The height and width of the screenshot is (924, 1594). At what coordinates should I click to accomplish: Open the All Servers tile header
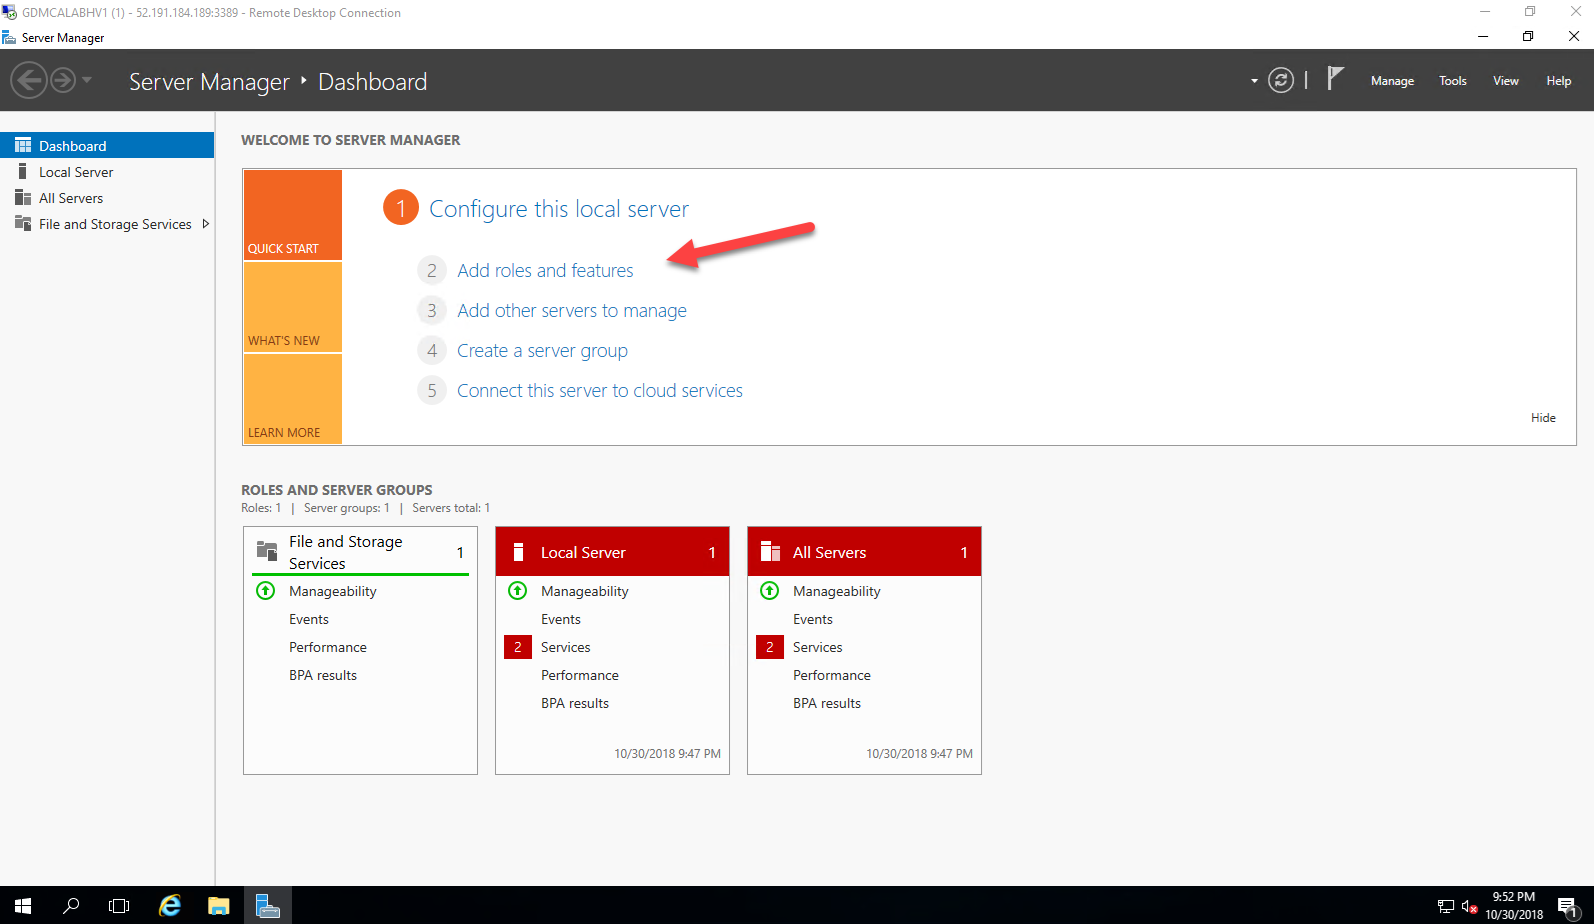(864, 552)
